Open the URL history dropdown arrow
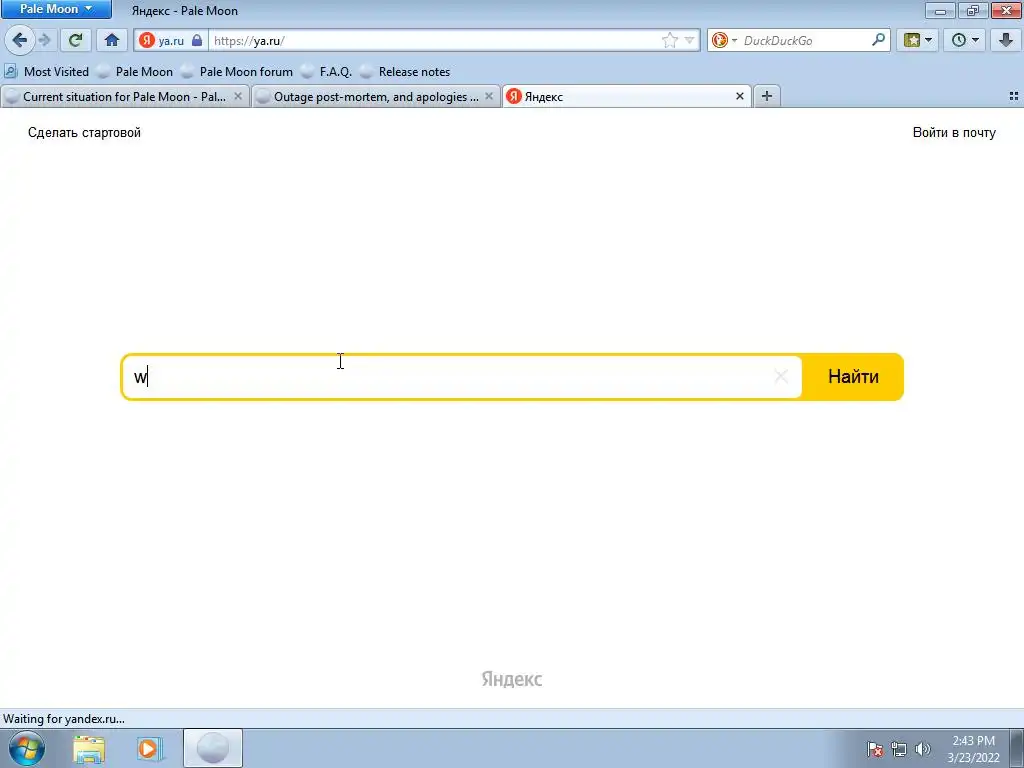Screen dimensions: 1024x768 pos(689,40)
